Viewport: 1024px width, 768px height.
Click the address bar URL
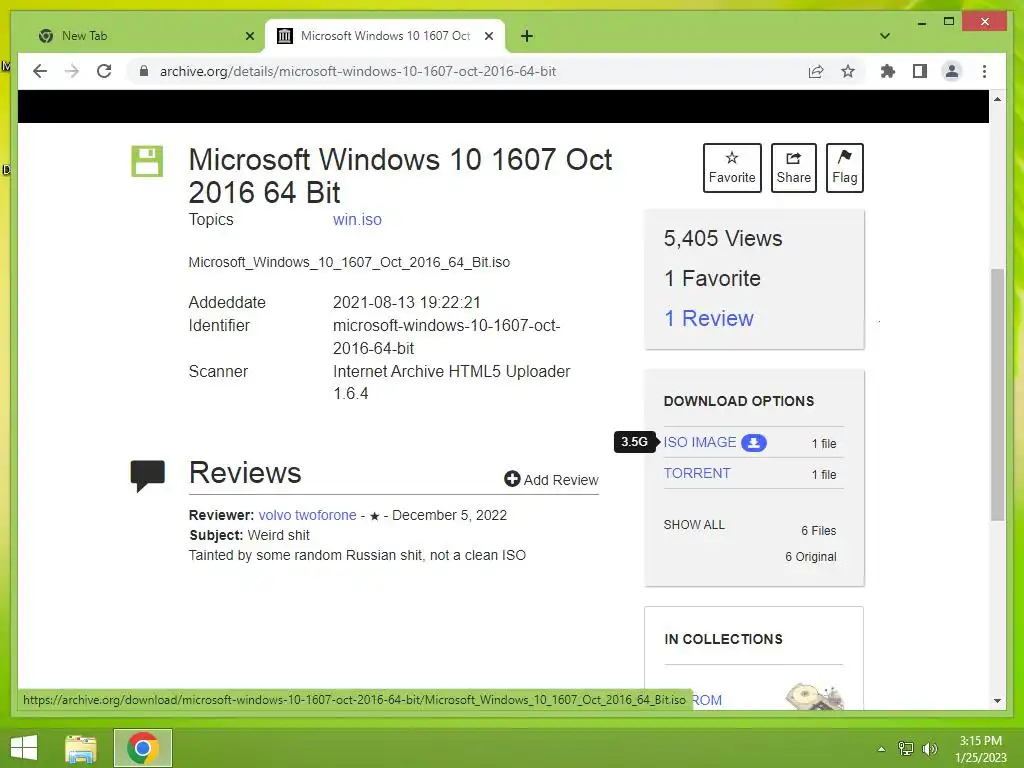click(x=358, y=71)
